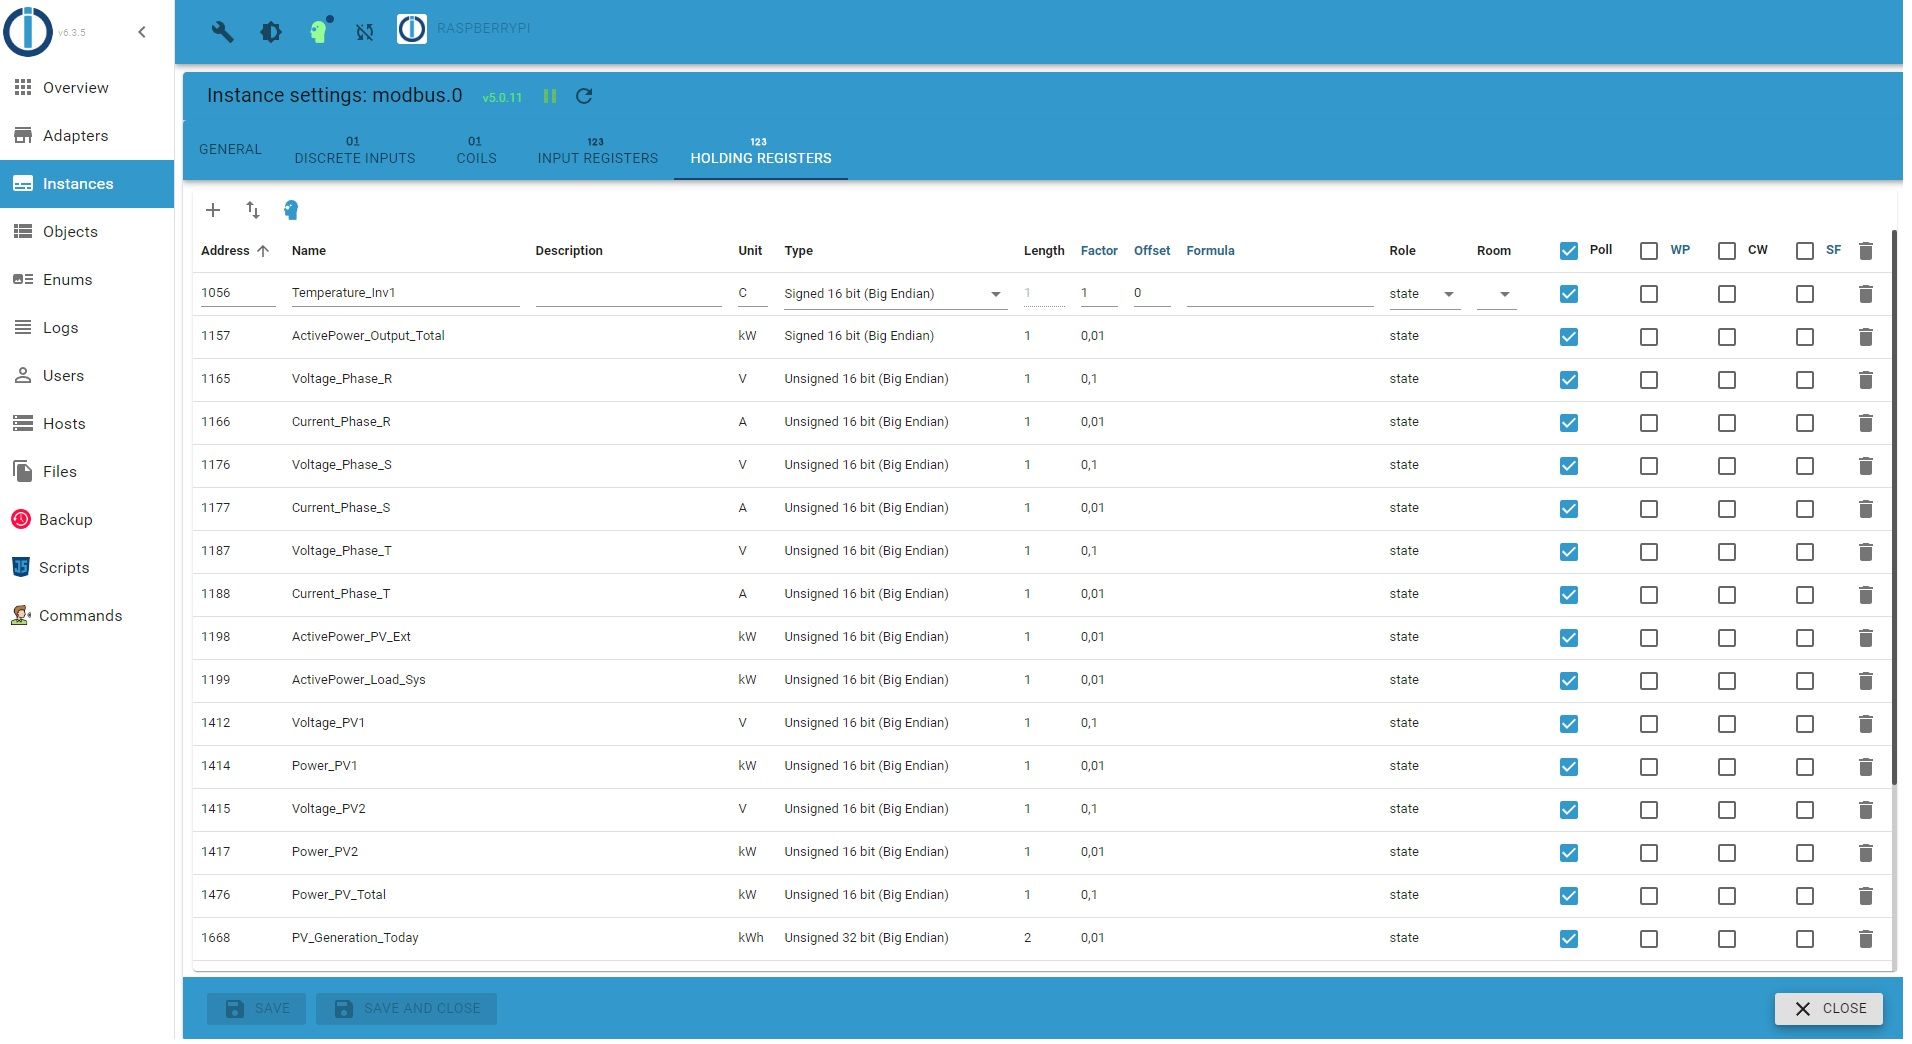Open Objects in the sidebar

click(87, 232)
